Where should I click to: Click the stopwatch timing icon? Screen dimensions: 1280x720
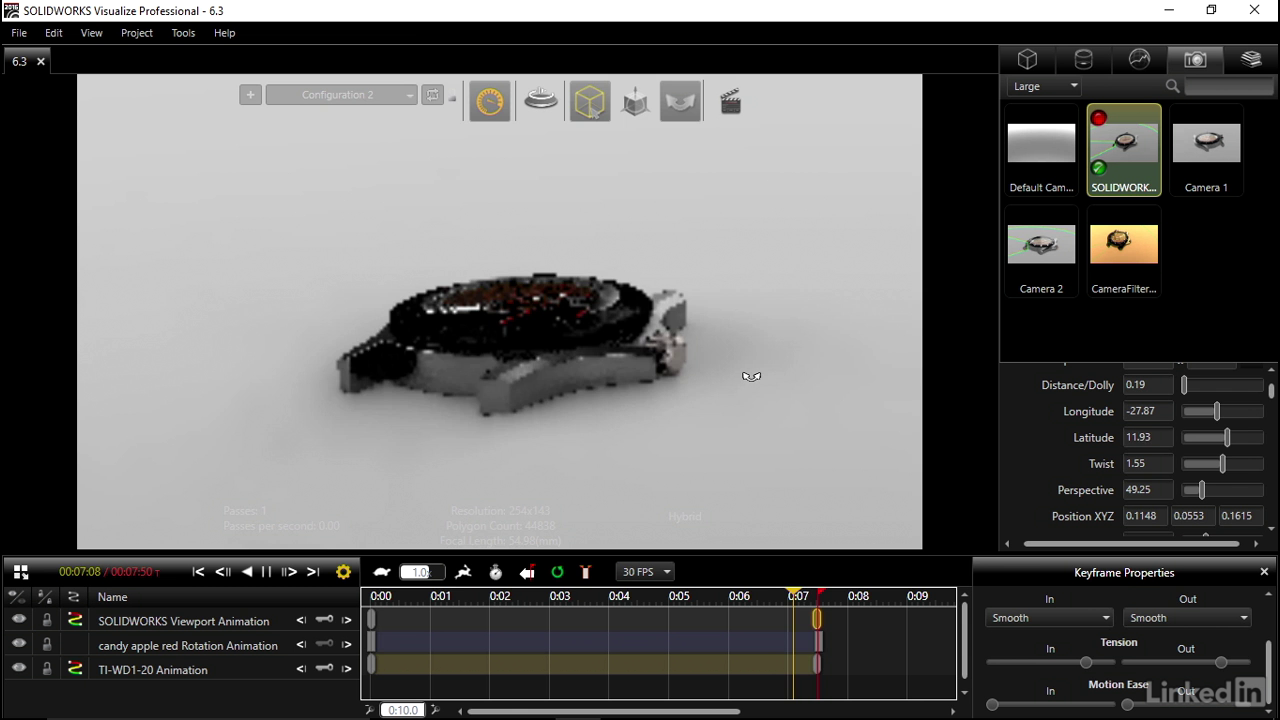[x=496, y=572]
